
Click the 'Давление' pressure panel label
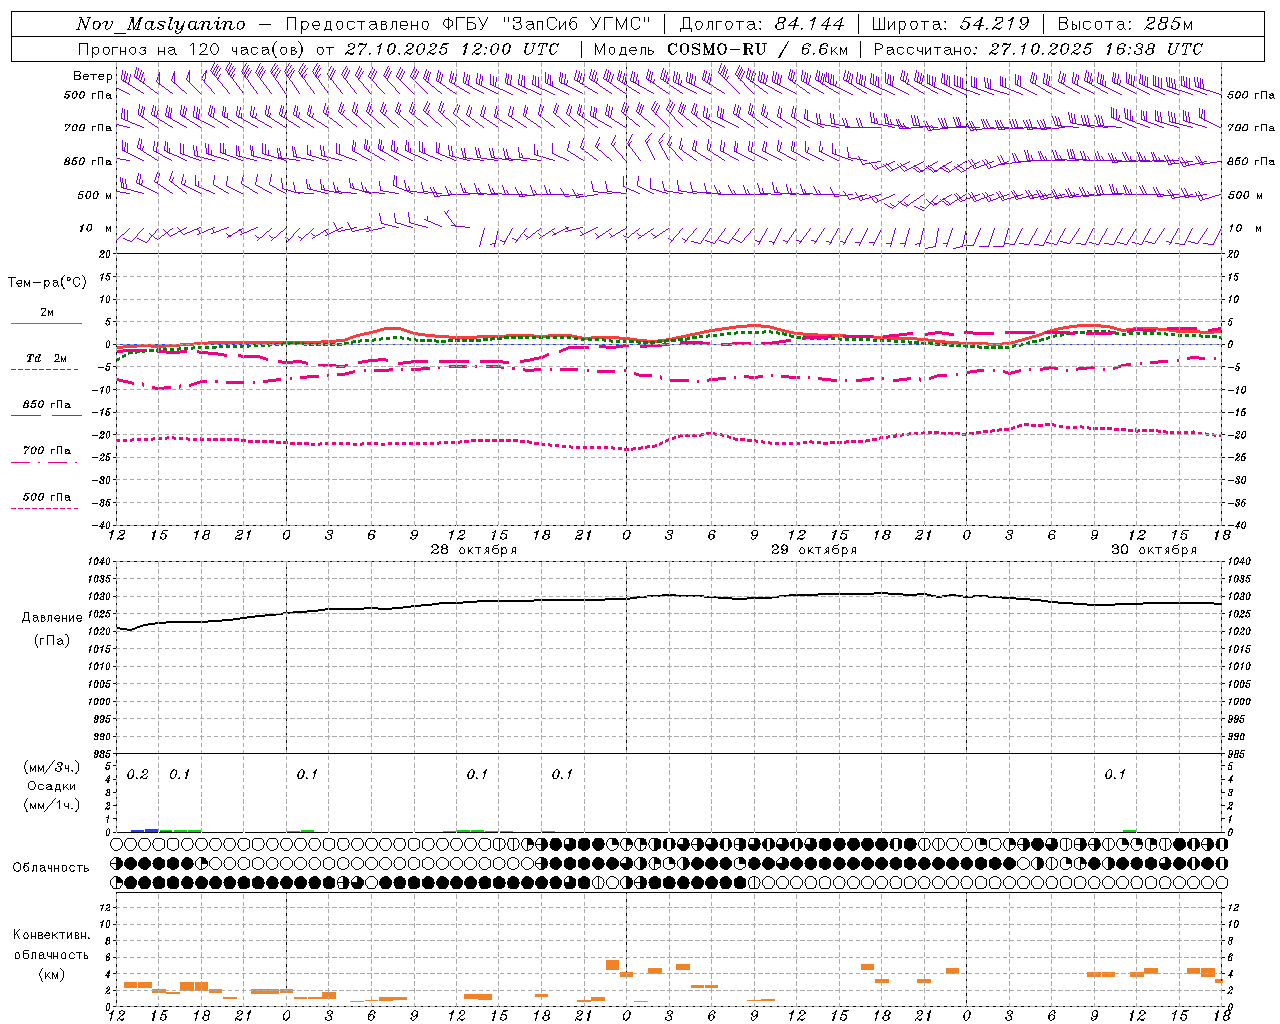(52, 618)
